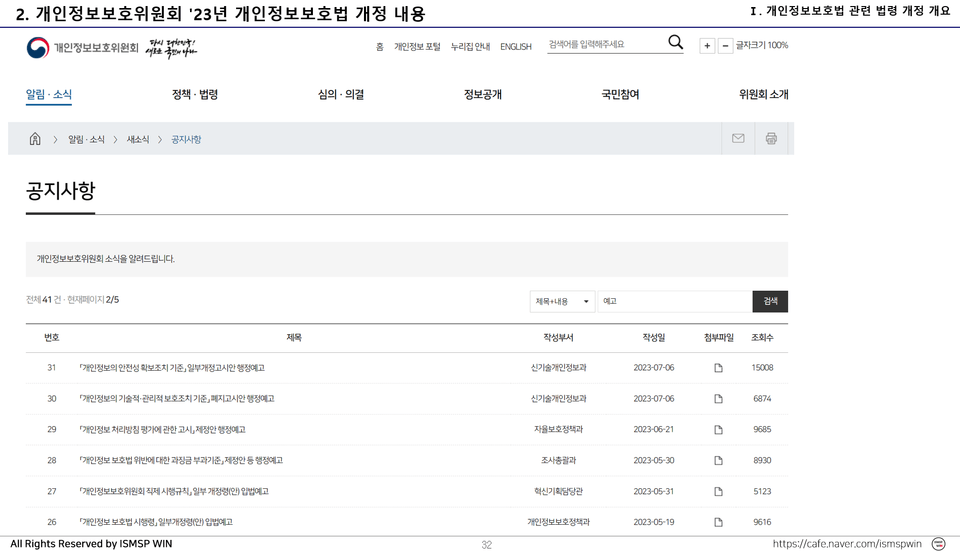Click the 번호 column header
Viewport: 960px width, 551px height.
pos(51,337)
